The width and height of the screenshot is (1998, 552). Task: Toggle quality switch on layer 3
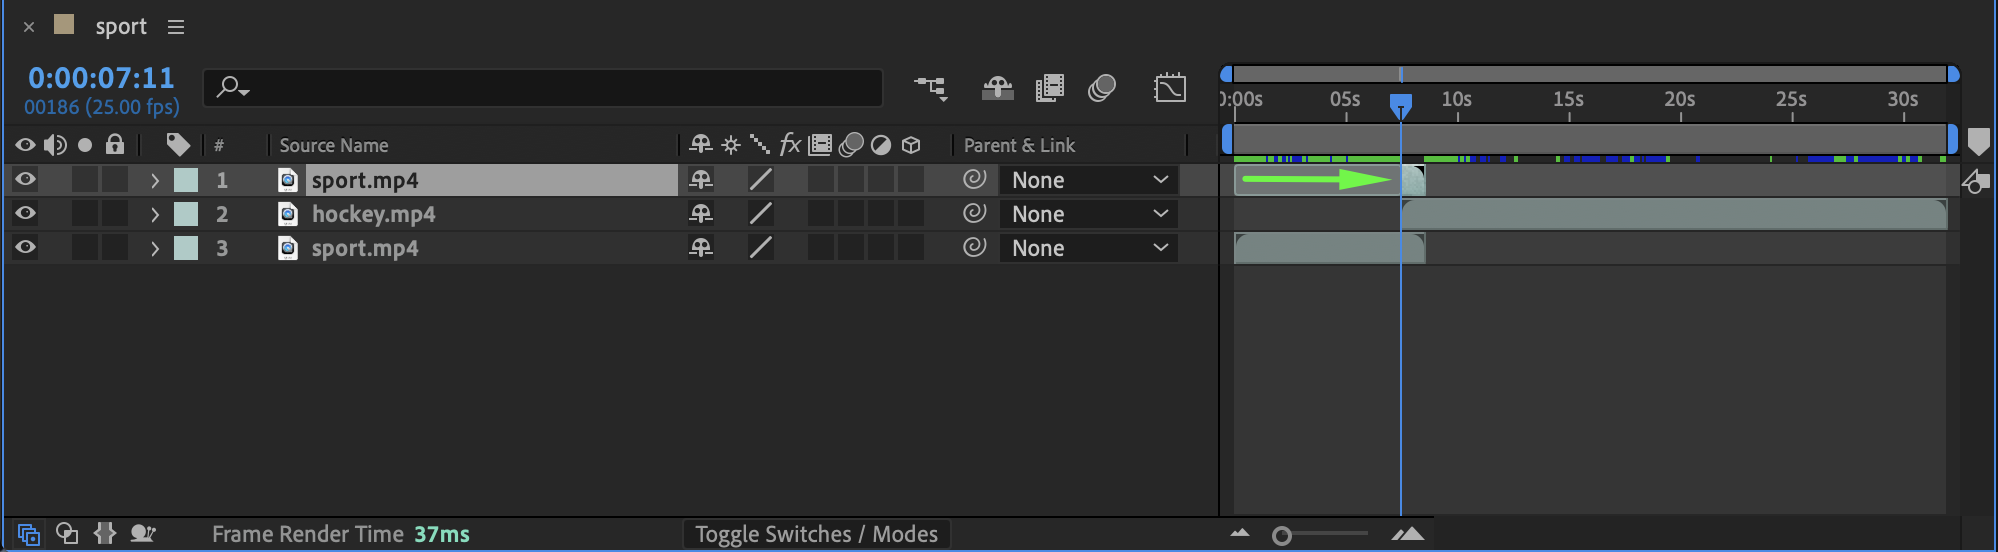coord(761,247)
